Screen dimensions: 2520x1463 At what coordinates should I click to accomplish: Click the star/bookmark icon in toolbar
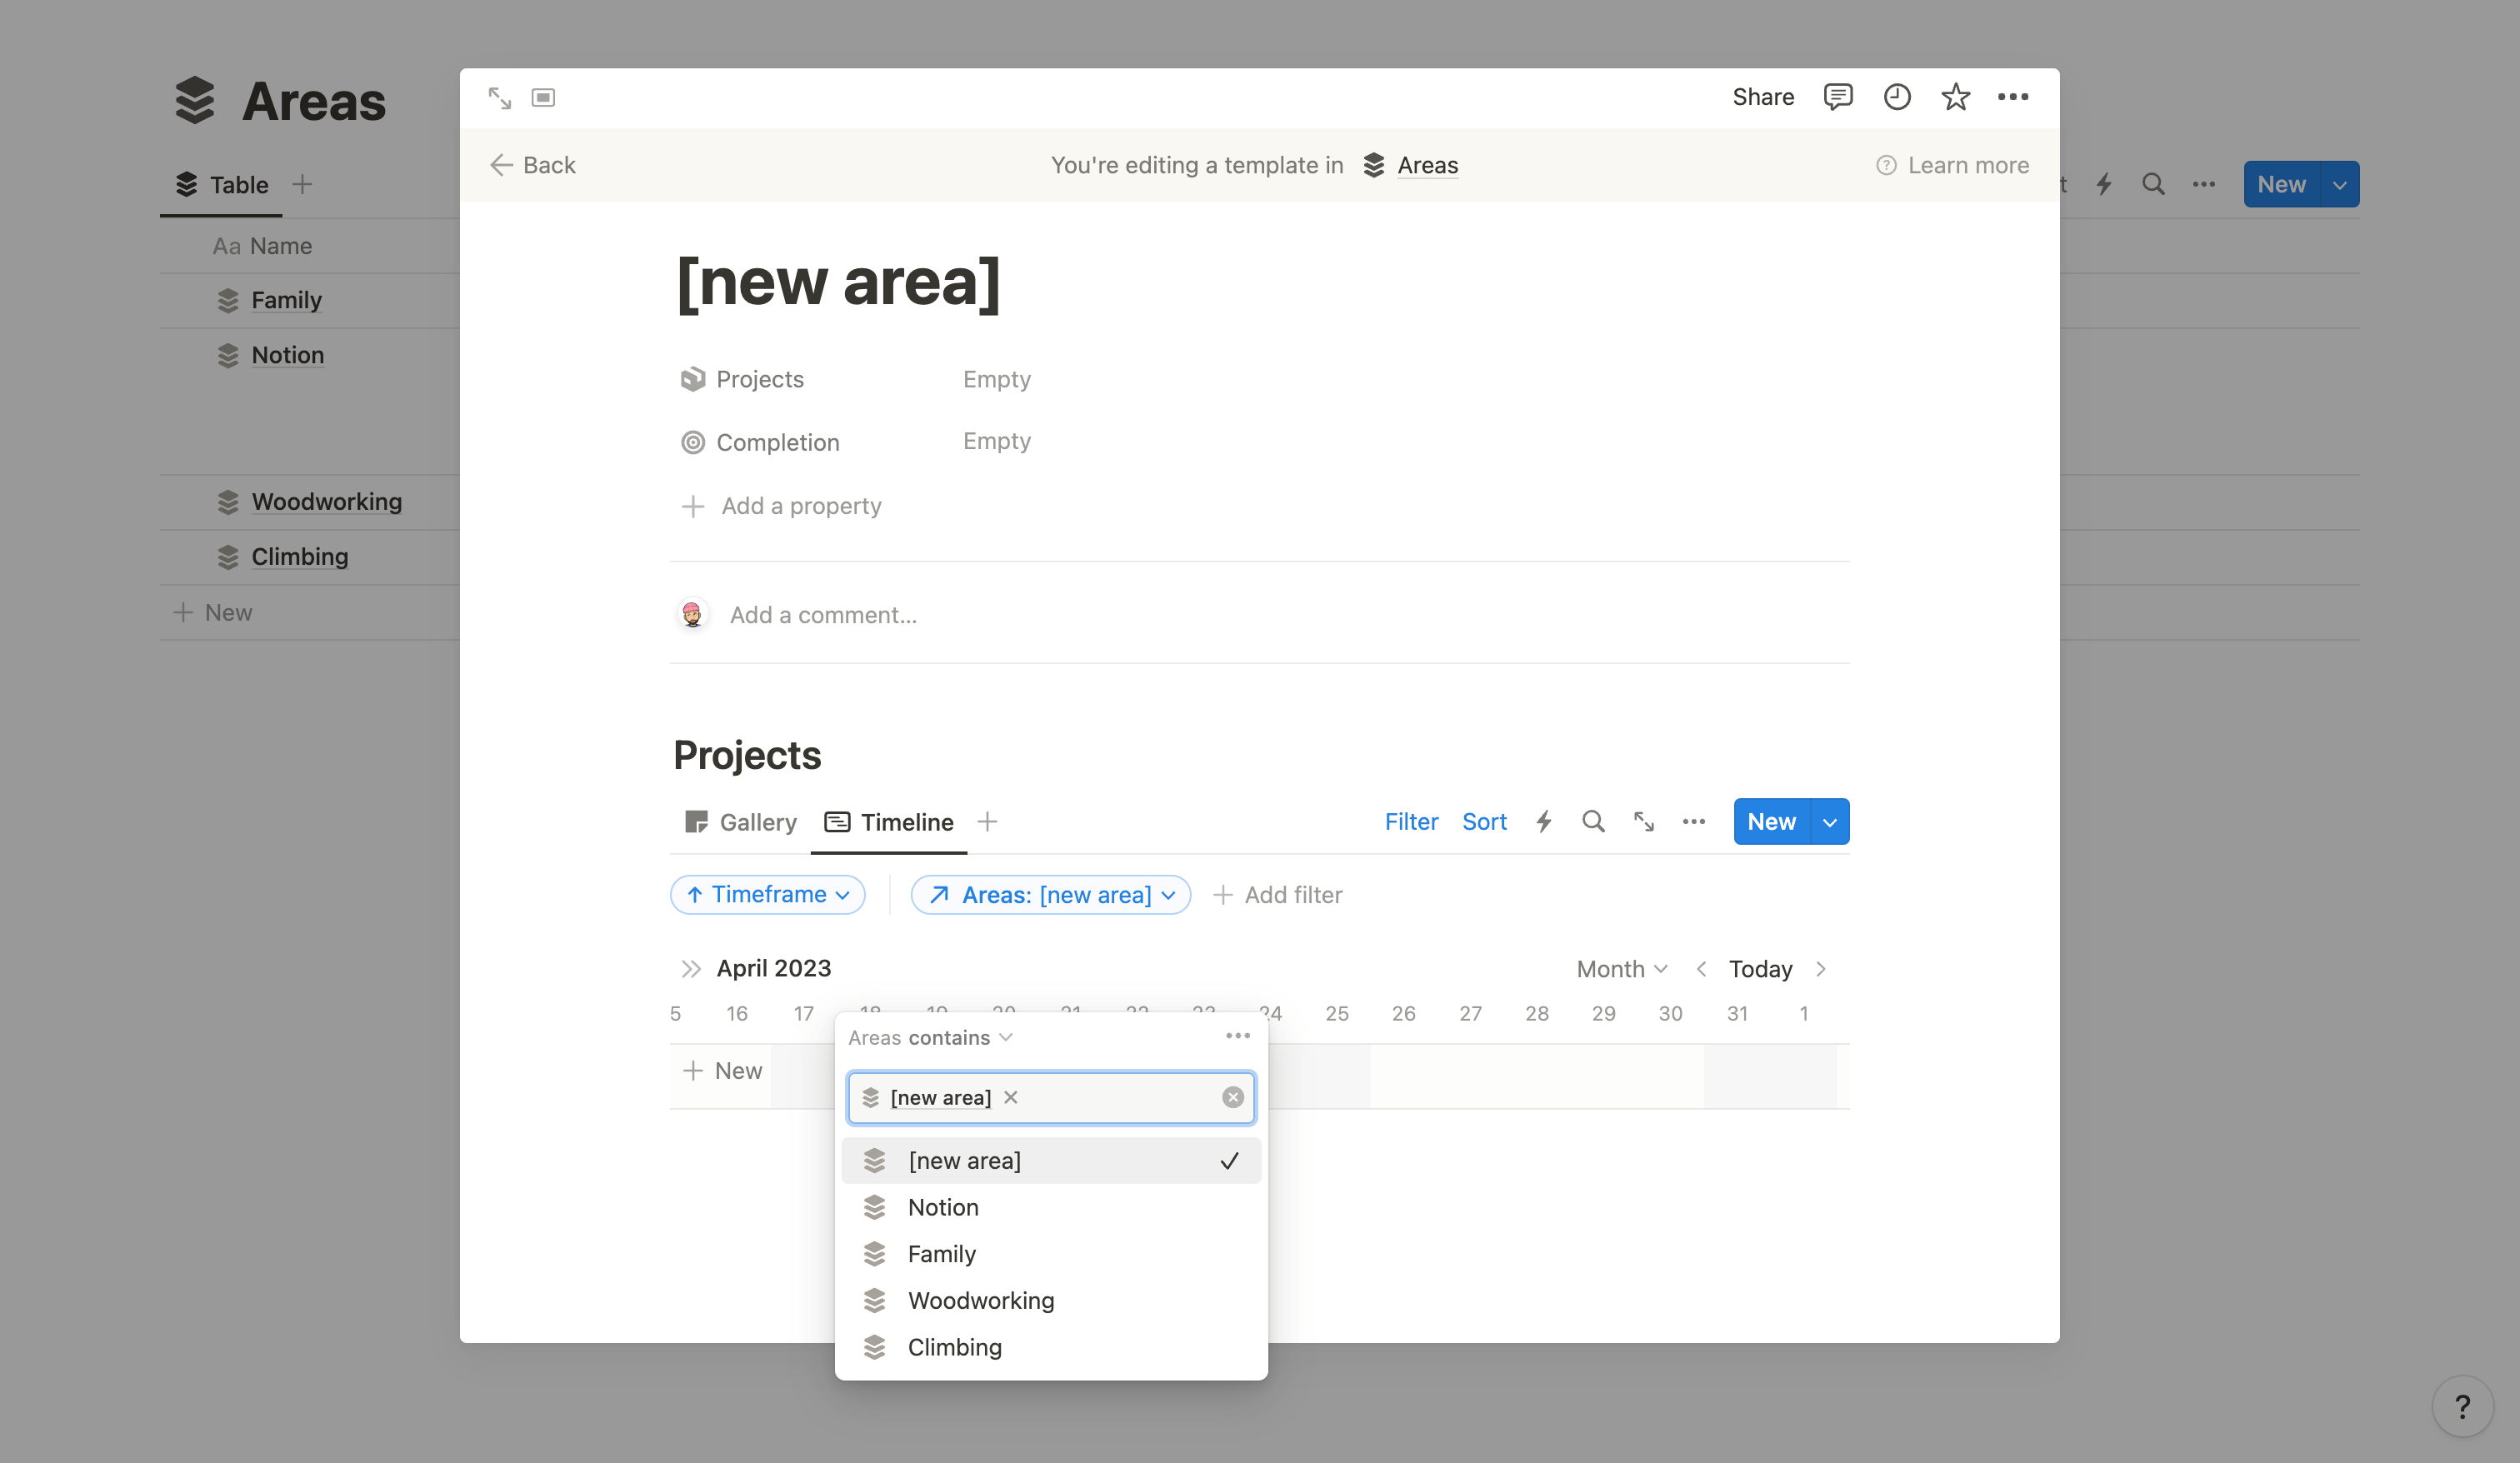tap(1956, 96)
